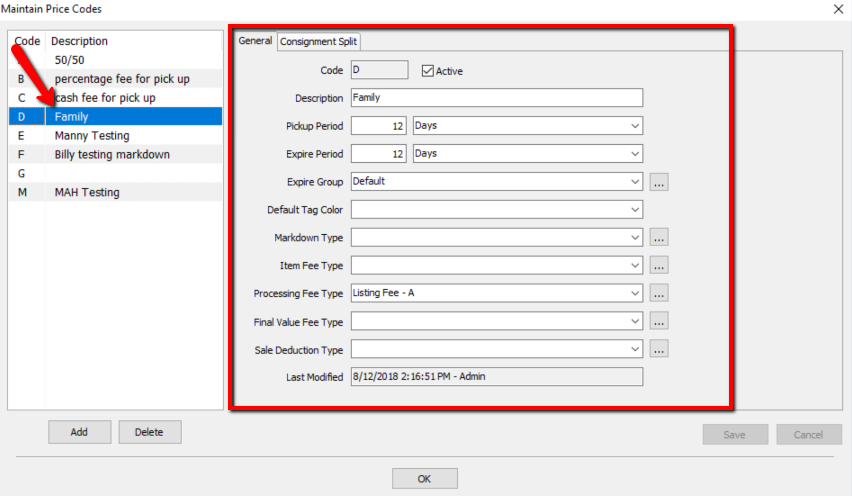Select the 'Billy testing markdown' row
The height and width of the screenshot is (496, 852).
[115, 154]
